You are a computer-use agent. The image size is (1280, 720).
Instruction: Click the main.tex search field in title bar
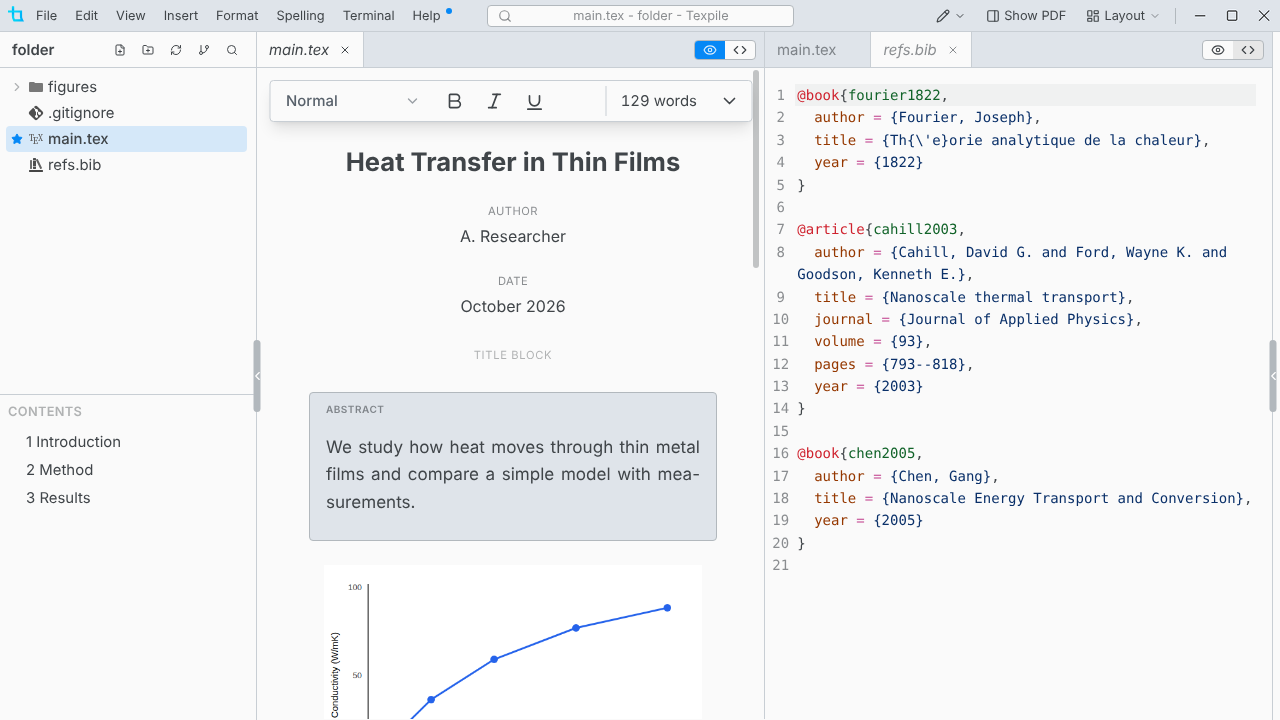tap(640, 16)
